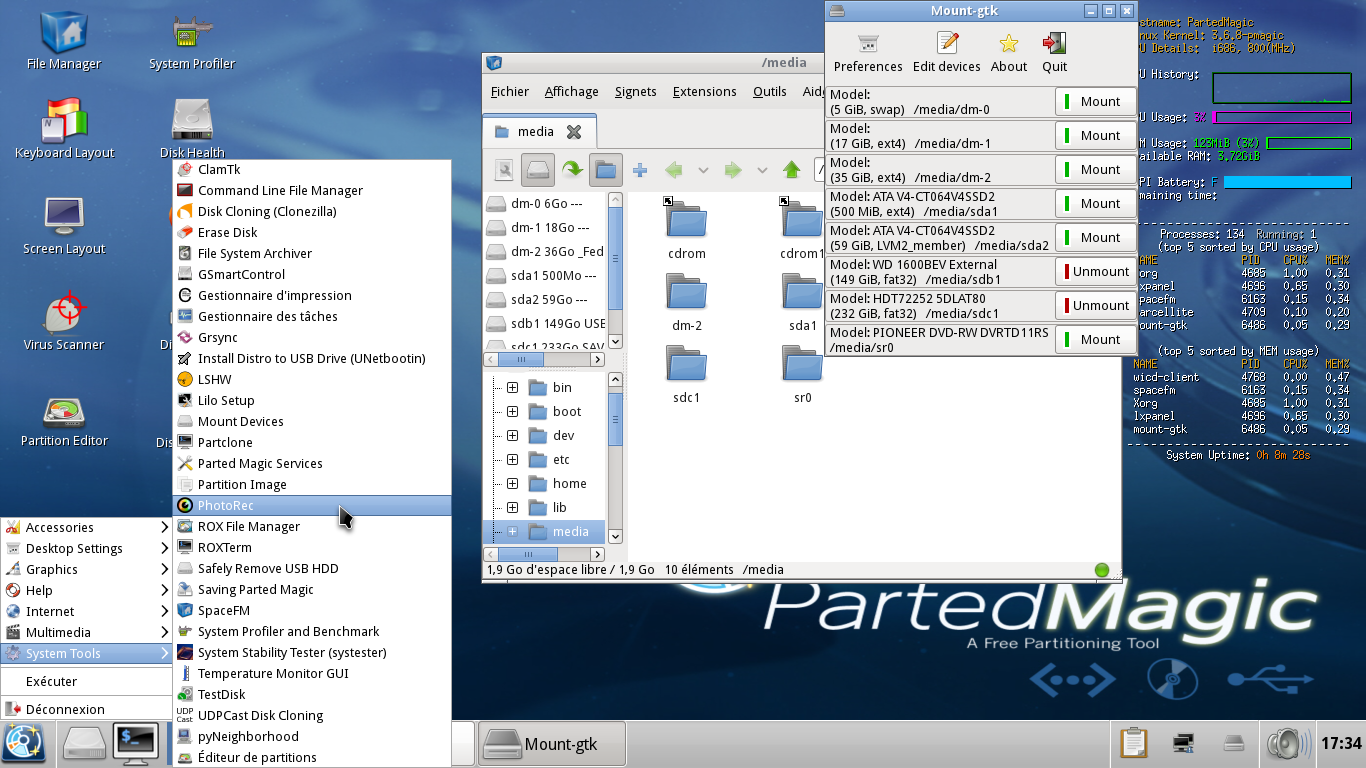
Task: Choose Déconnexion in the start menu
Action: point(87,709)
